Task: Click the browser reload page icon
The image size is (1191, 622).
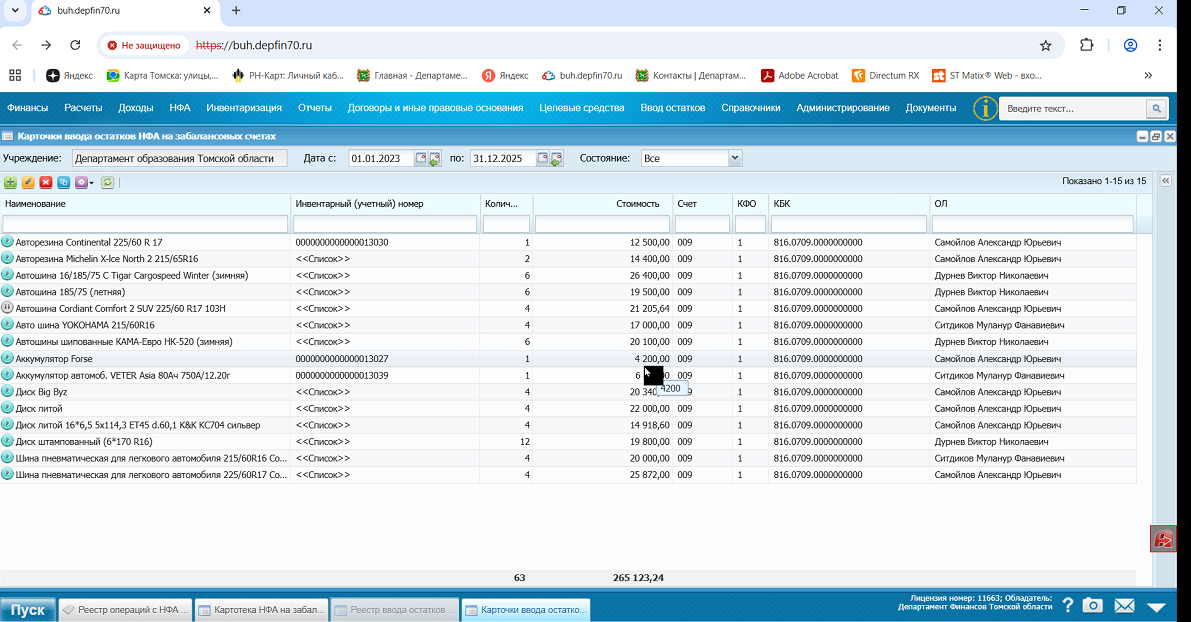Action: (75, 46)
